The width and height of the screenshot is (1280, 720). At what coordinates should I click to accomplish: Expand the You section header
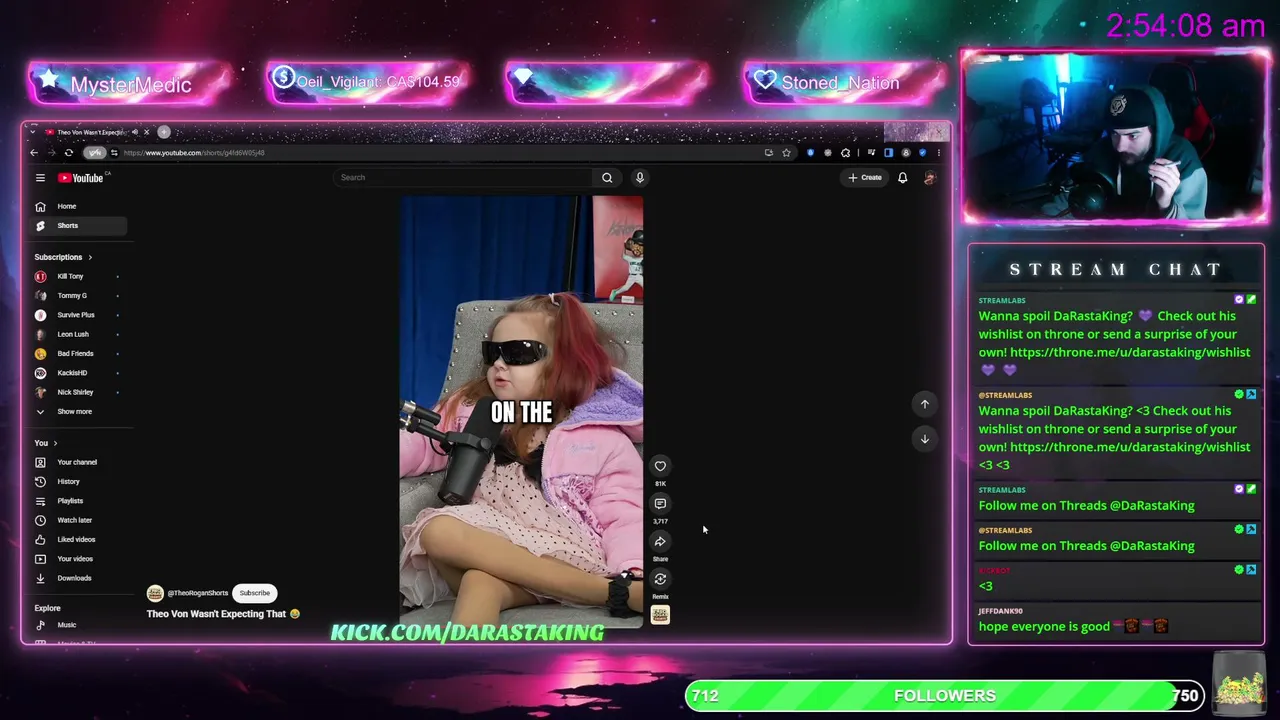tap(46, 443)
